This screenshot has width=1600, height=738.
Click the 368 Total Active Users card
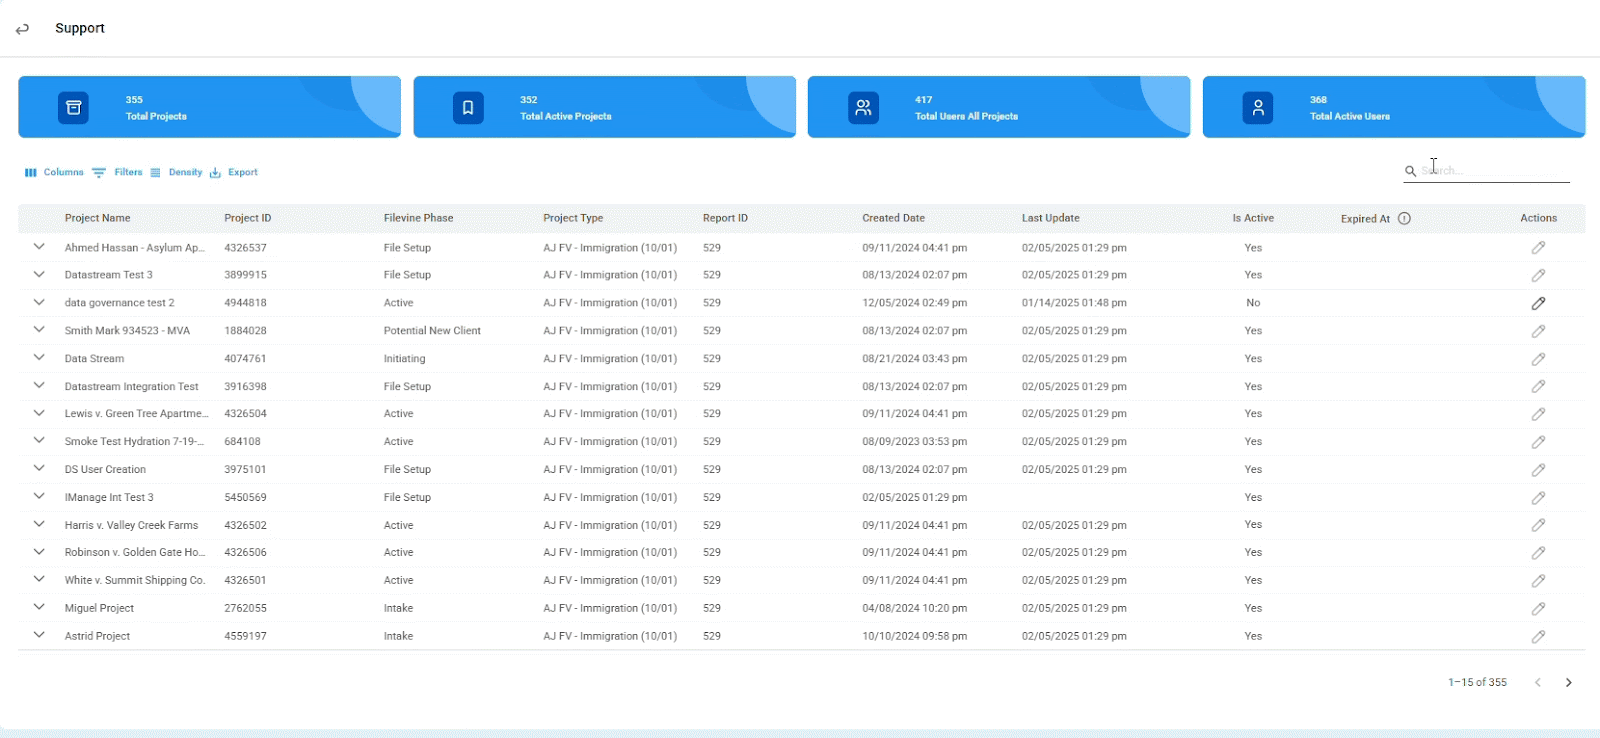pyautogui.click(x=1394, y=107)
